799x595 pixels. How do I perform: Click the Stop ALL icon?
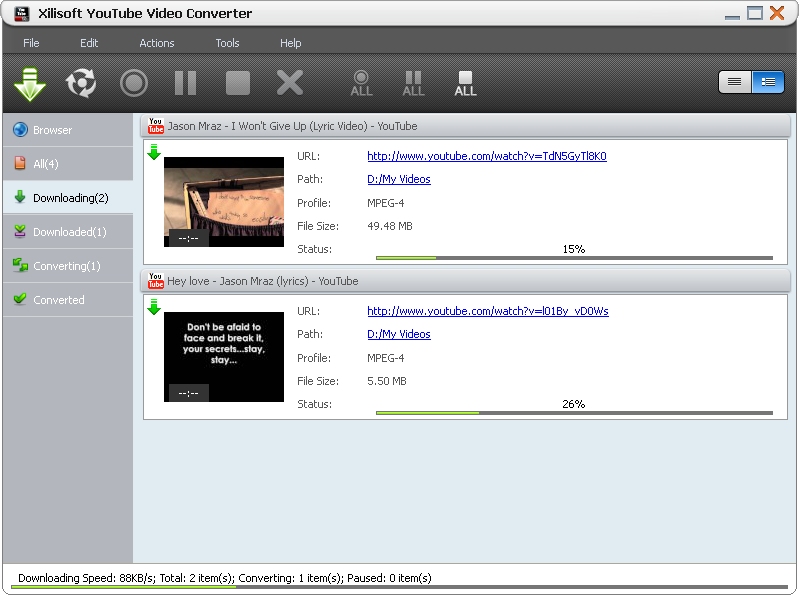tap(465, 84)
